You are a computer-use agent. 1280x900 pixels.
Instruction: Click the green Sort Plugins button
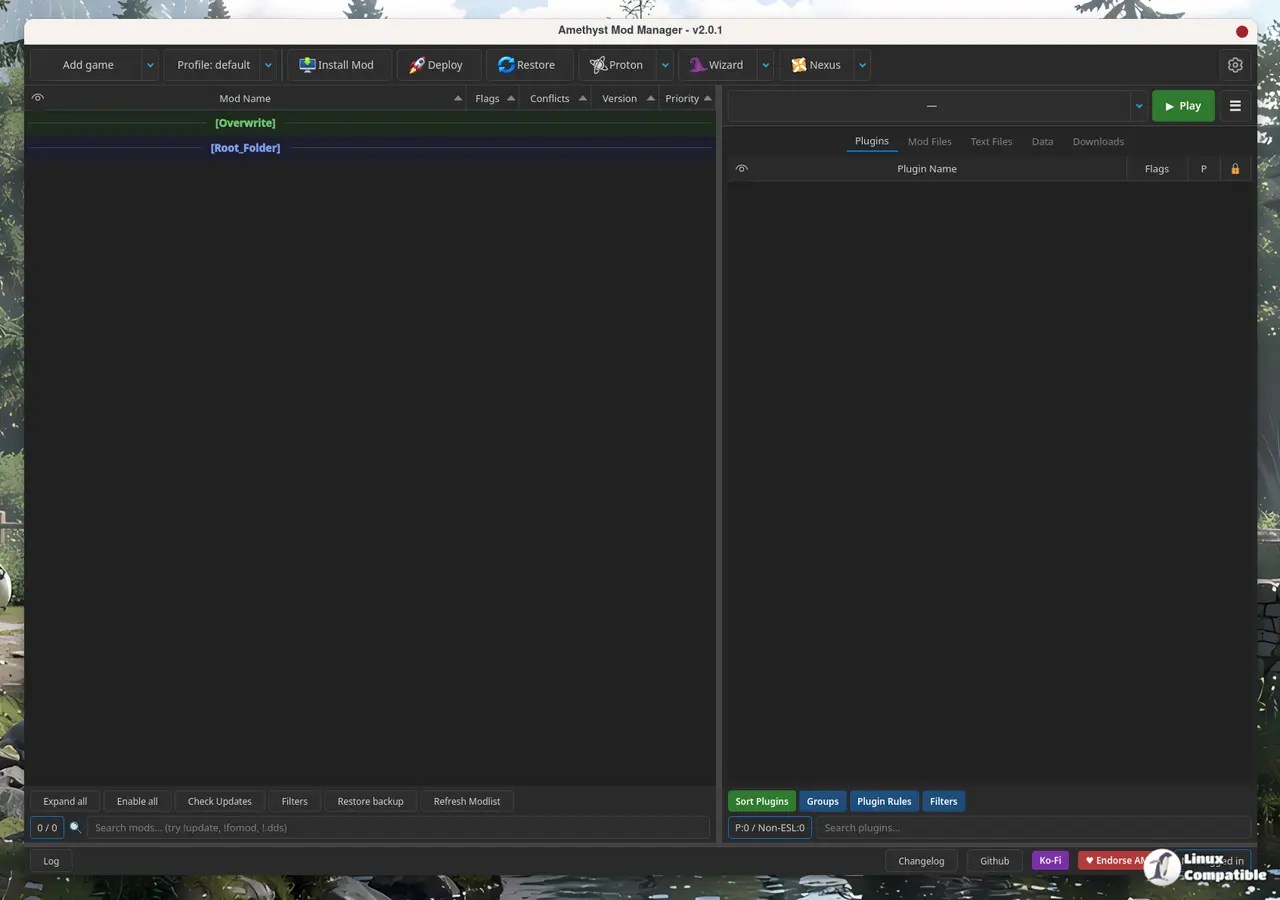762,801
